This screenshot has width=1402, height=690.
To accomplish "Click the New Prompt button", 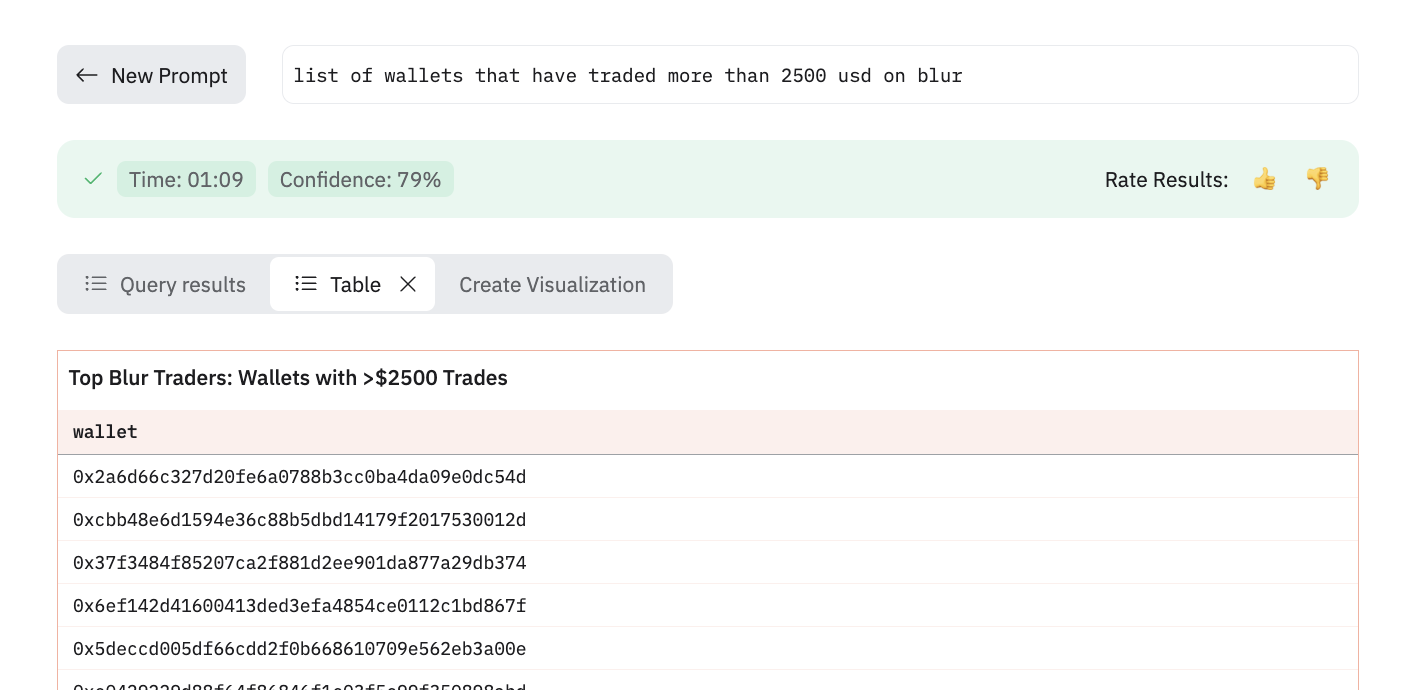I will (151, 74).
